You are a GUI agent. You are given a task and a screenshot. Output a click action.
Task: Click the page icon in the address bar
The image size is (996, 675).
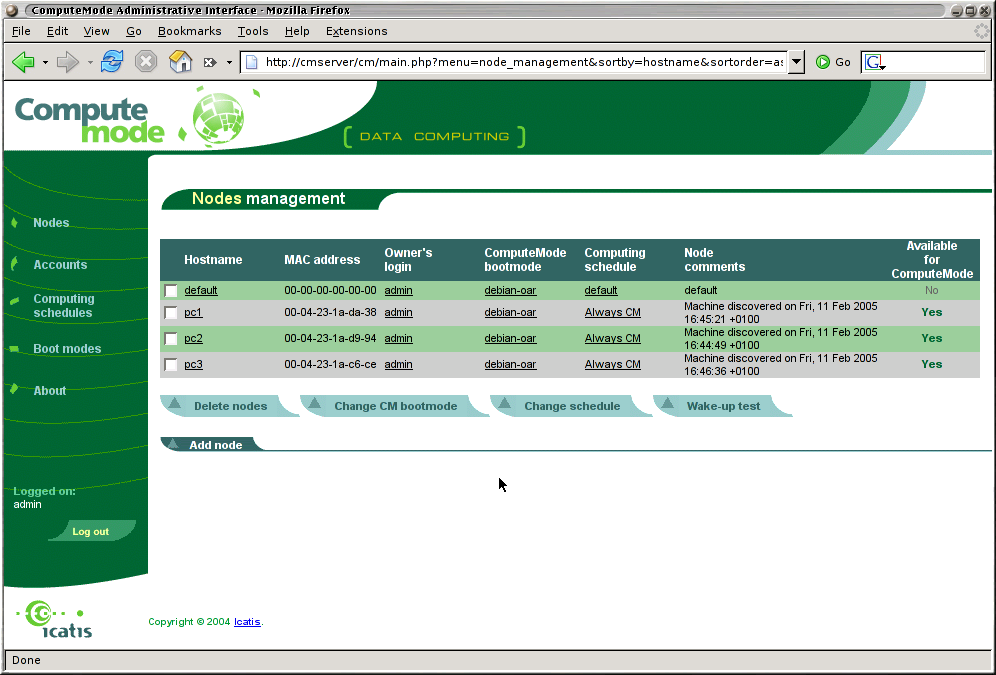pos(252,62)
